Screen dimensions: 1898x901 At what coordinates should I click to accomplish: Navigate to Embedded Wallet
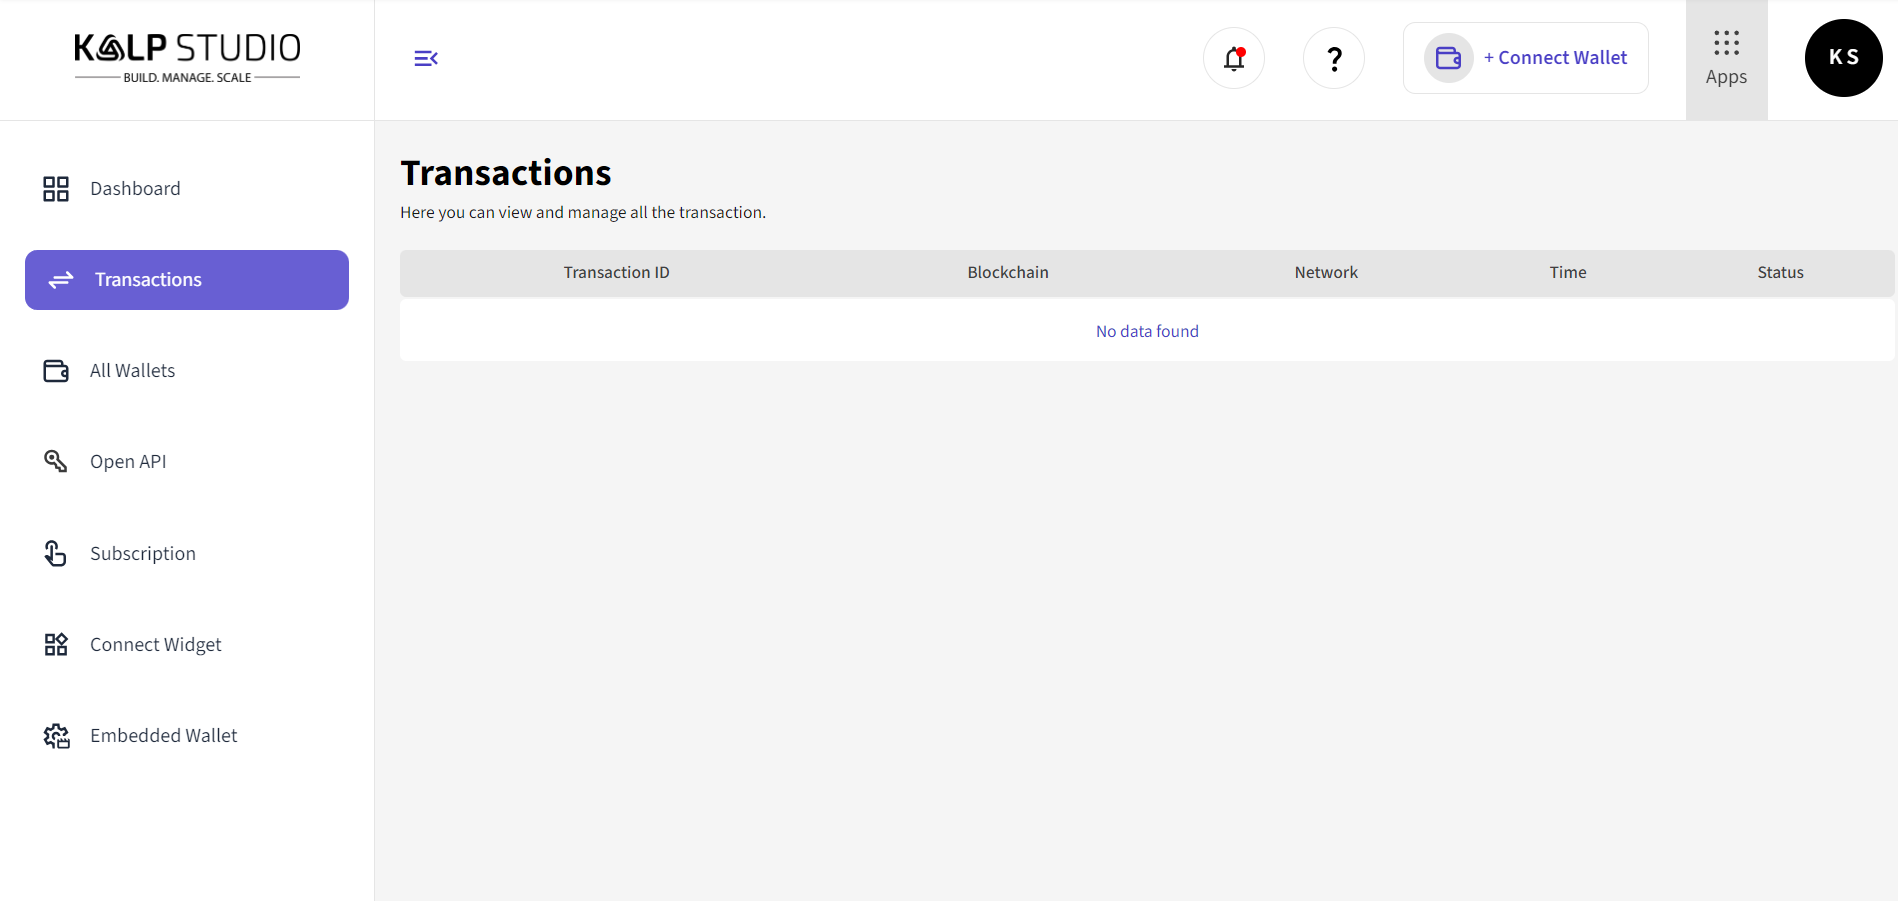[x=163, y=736]
